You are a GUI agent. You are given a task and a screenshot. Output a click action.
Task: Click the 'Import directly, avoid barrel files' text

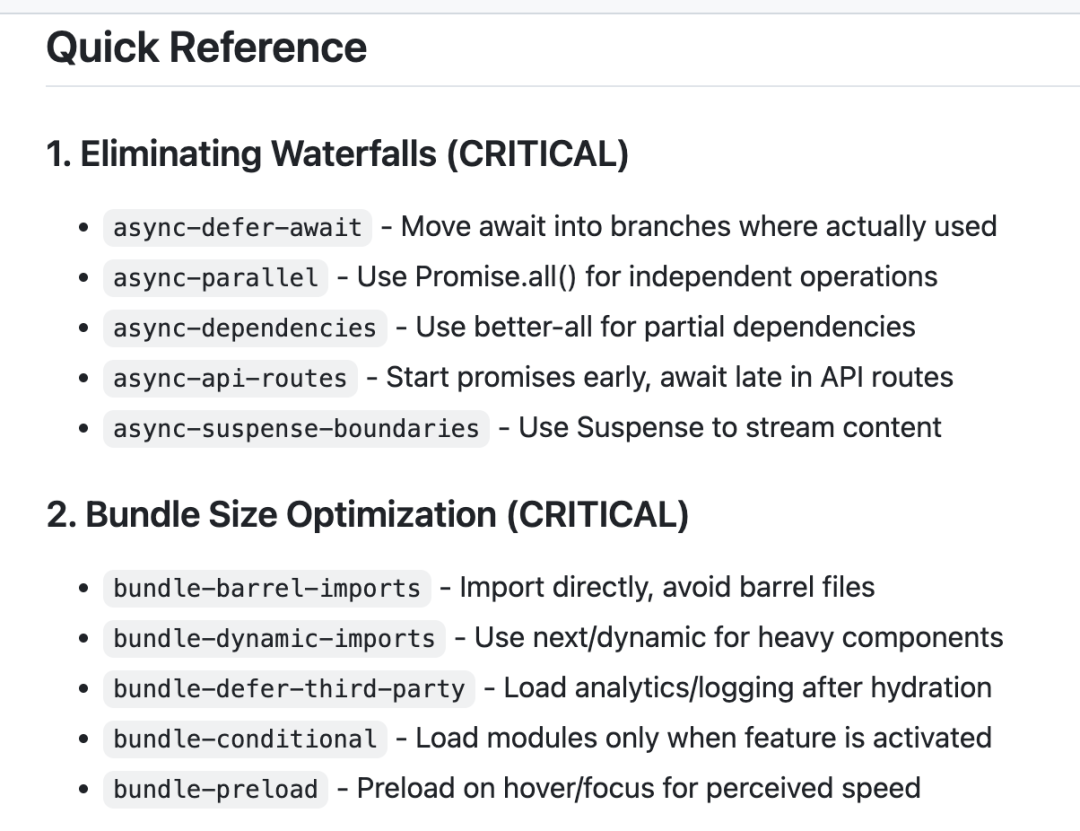click(667, 587)
